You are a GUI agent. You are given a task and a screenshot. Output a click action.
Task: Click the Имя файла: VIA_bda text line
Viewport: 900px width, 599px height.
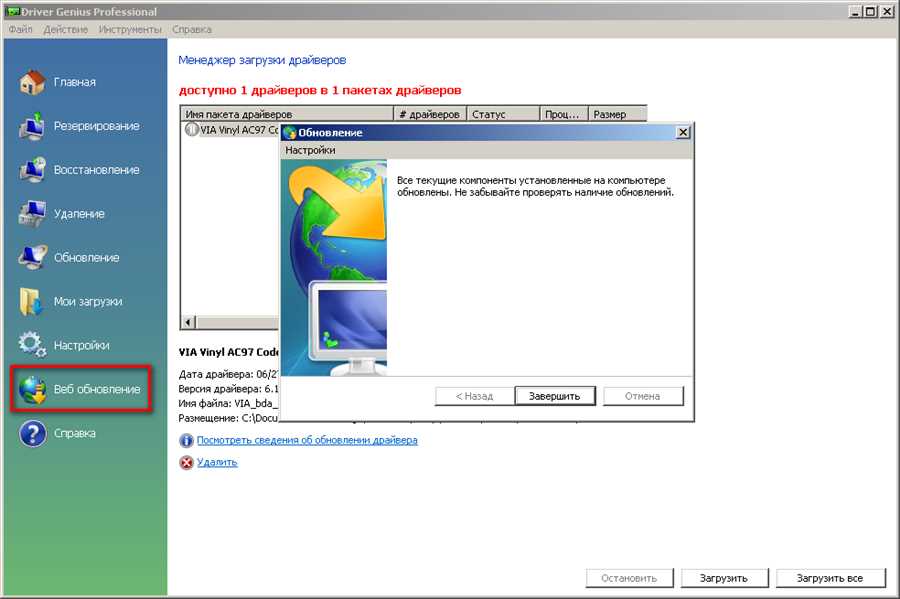coord(228,403)
